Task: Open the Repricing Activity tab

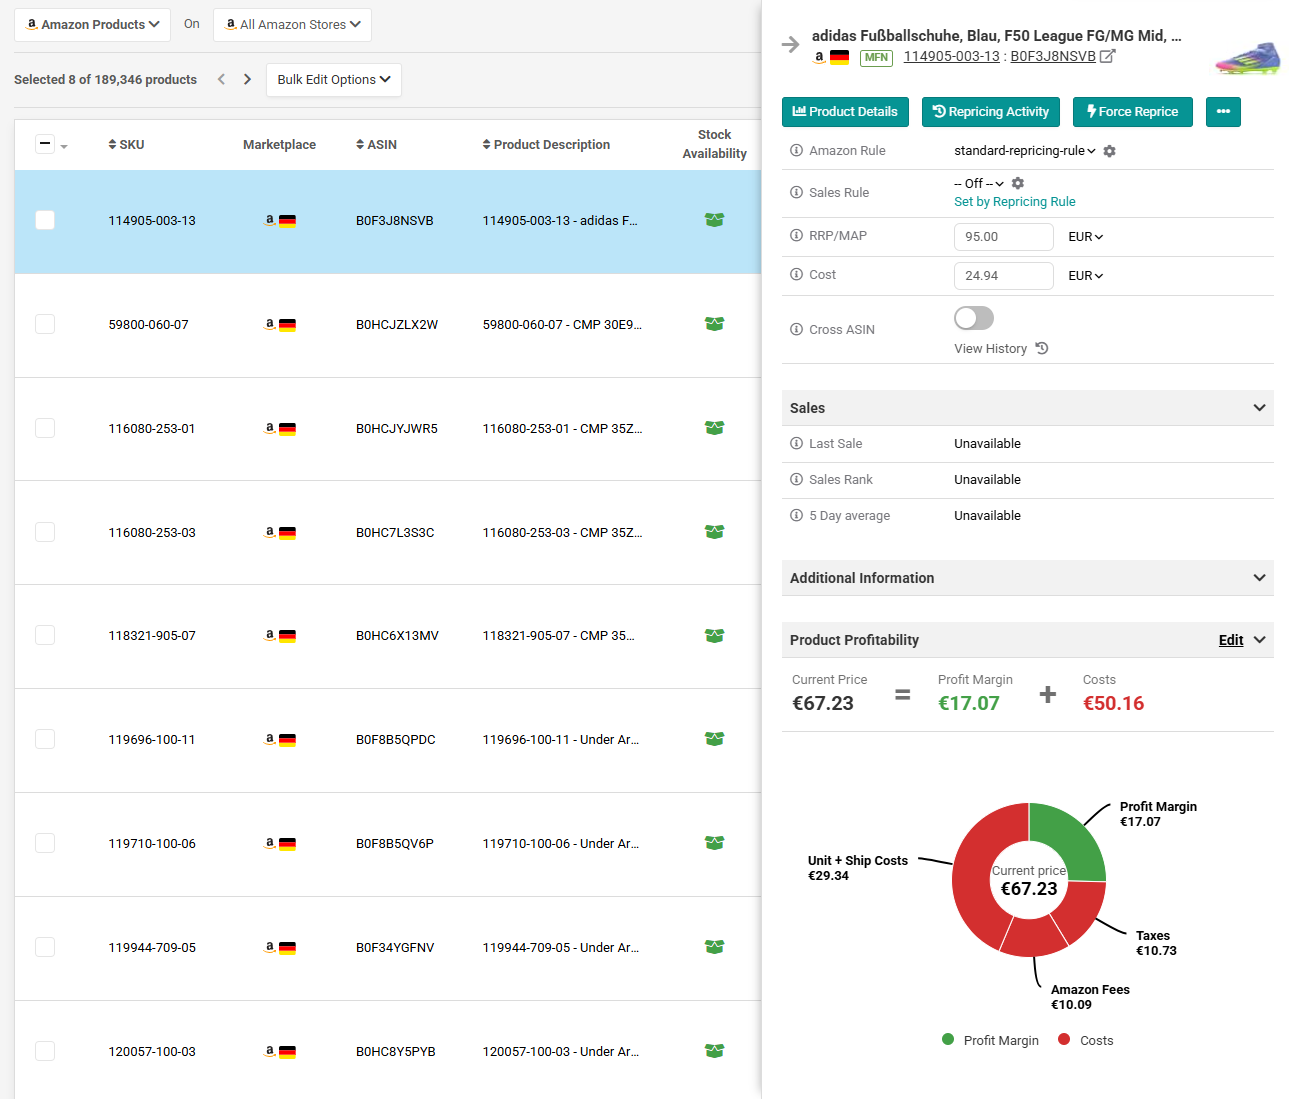Action: tap(991, 112)
